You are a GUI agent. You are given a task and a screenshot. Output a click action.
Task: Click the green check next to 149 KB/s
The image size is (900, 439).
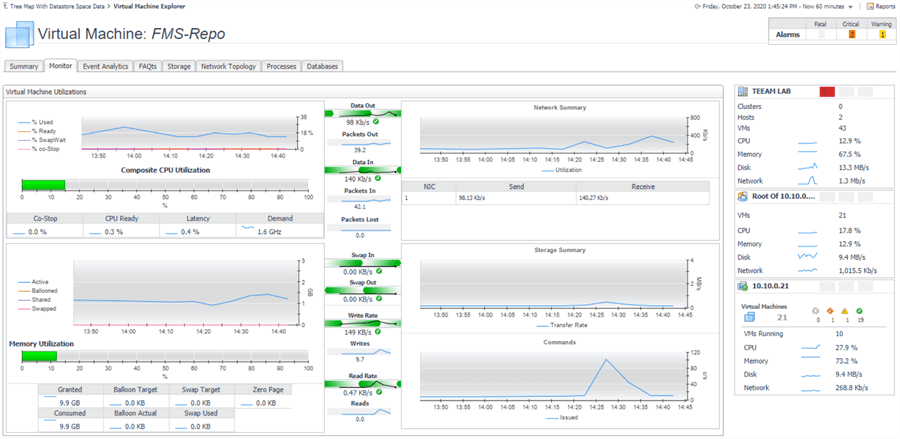tap(378, 332)
